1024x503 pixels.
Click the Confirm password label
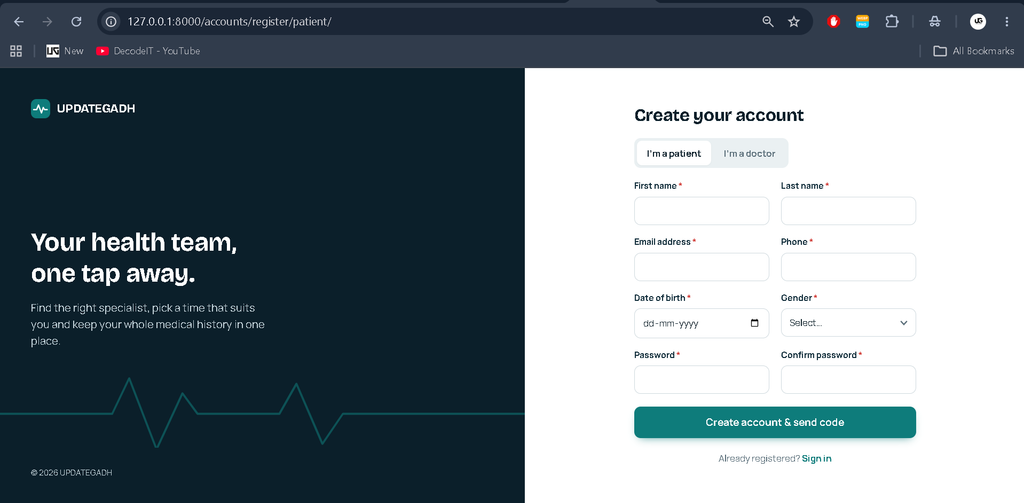click(x=819, y=355)
